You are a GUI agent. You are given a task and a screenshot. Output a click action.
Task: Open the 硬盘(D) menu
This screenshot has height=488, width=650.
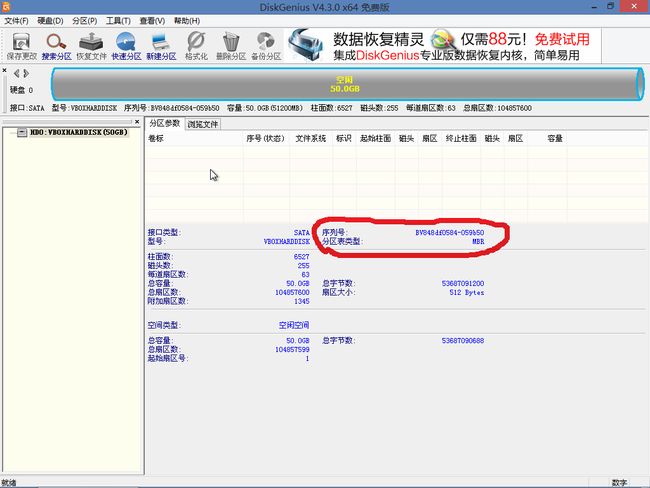click(x=50, y=21)
